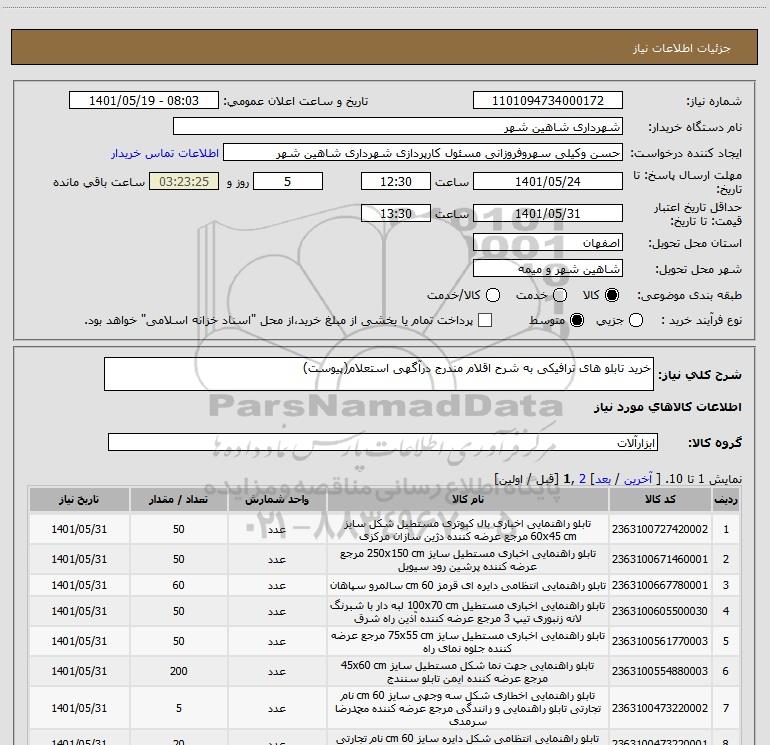Image resolution: width=770 pixels, height=745 pixels.
Task: Click the واحد شمارش column header
Action: click(x=277, y=499)
